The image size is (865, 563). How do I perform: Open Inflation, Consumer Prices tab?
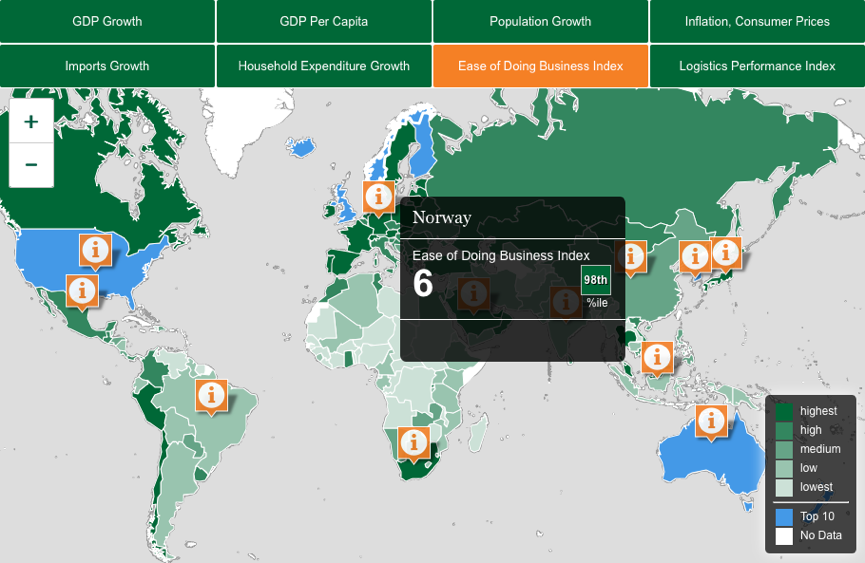click(757, 21)
